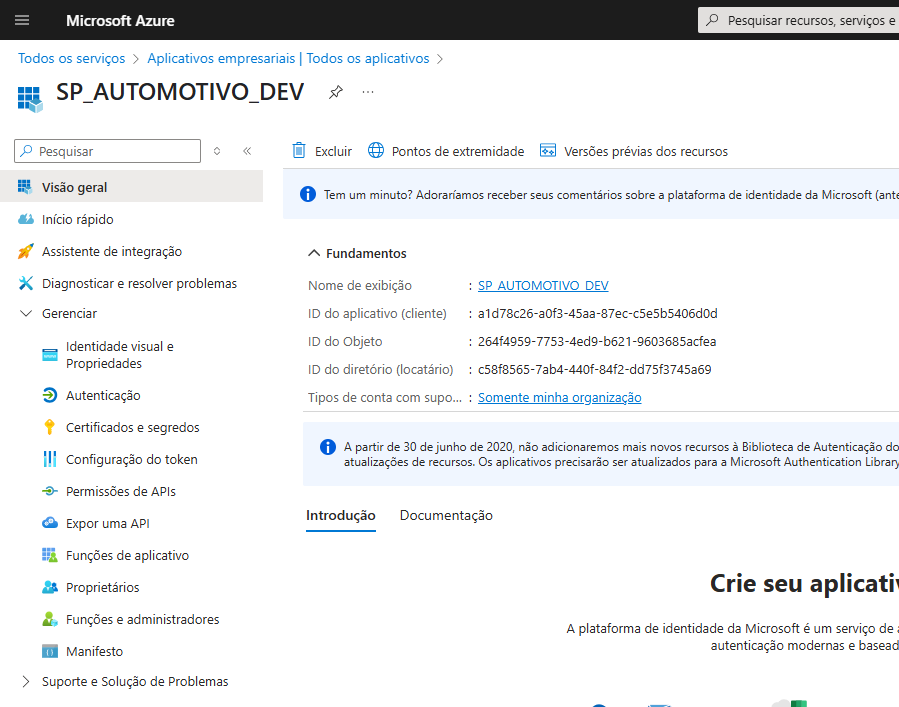This screenshot has width=899, height=707.
Task: Click the Versões prévias dos recursos icon
Action: coord(548,150)
